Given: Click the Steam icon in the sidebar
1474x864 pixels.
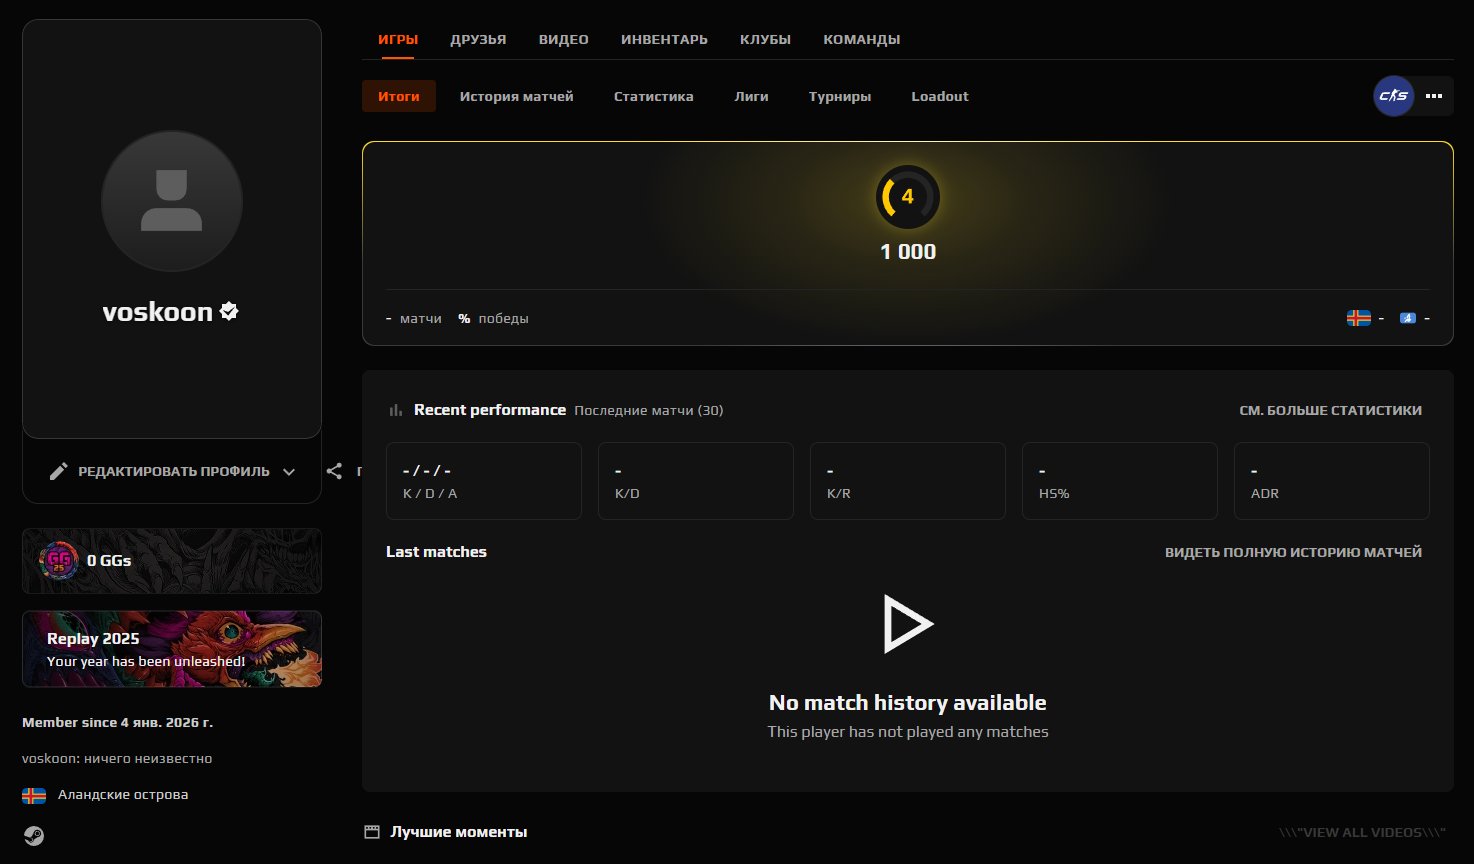Looking at the screenshot, I should point(34,836).
